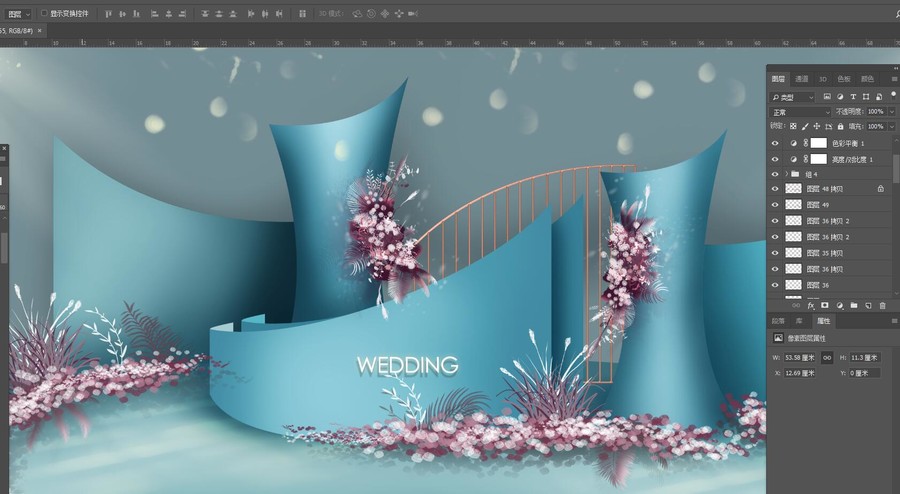
Task: Click the align bottom edges icon
Action: (x=136, y=14)
